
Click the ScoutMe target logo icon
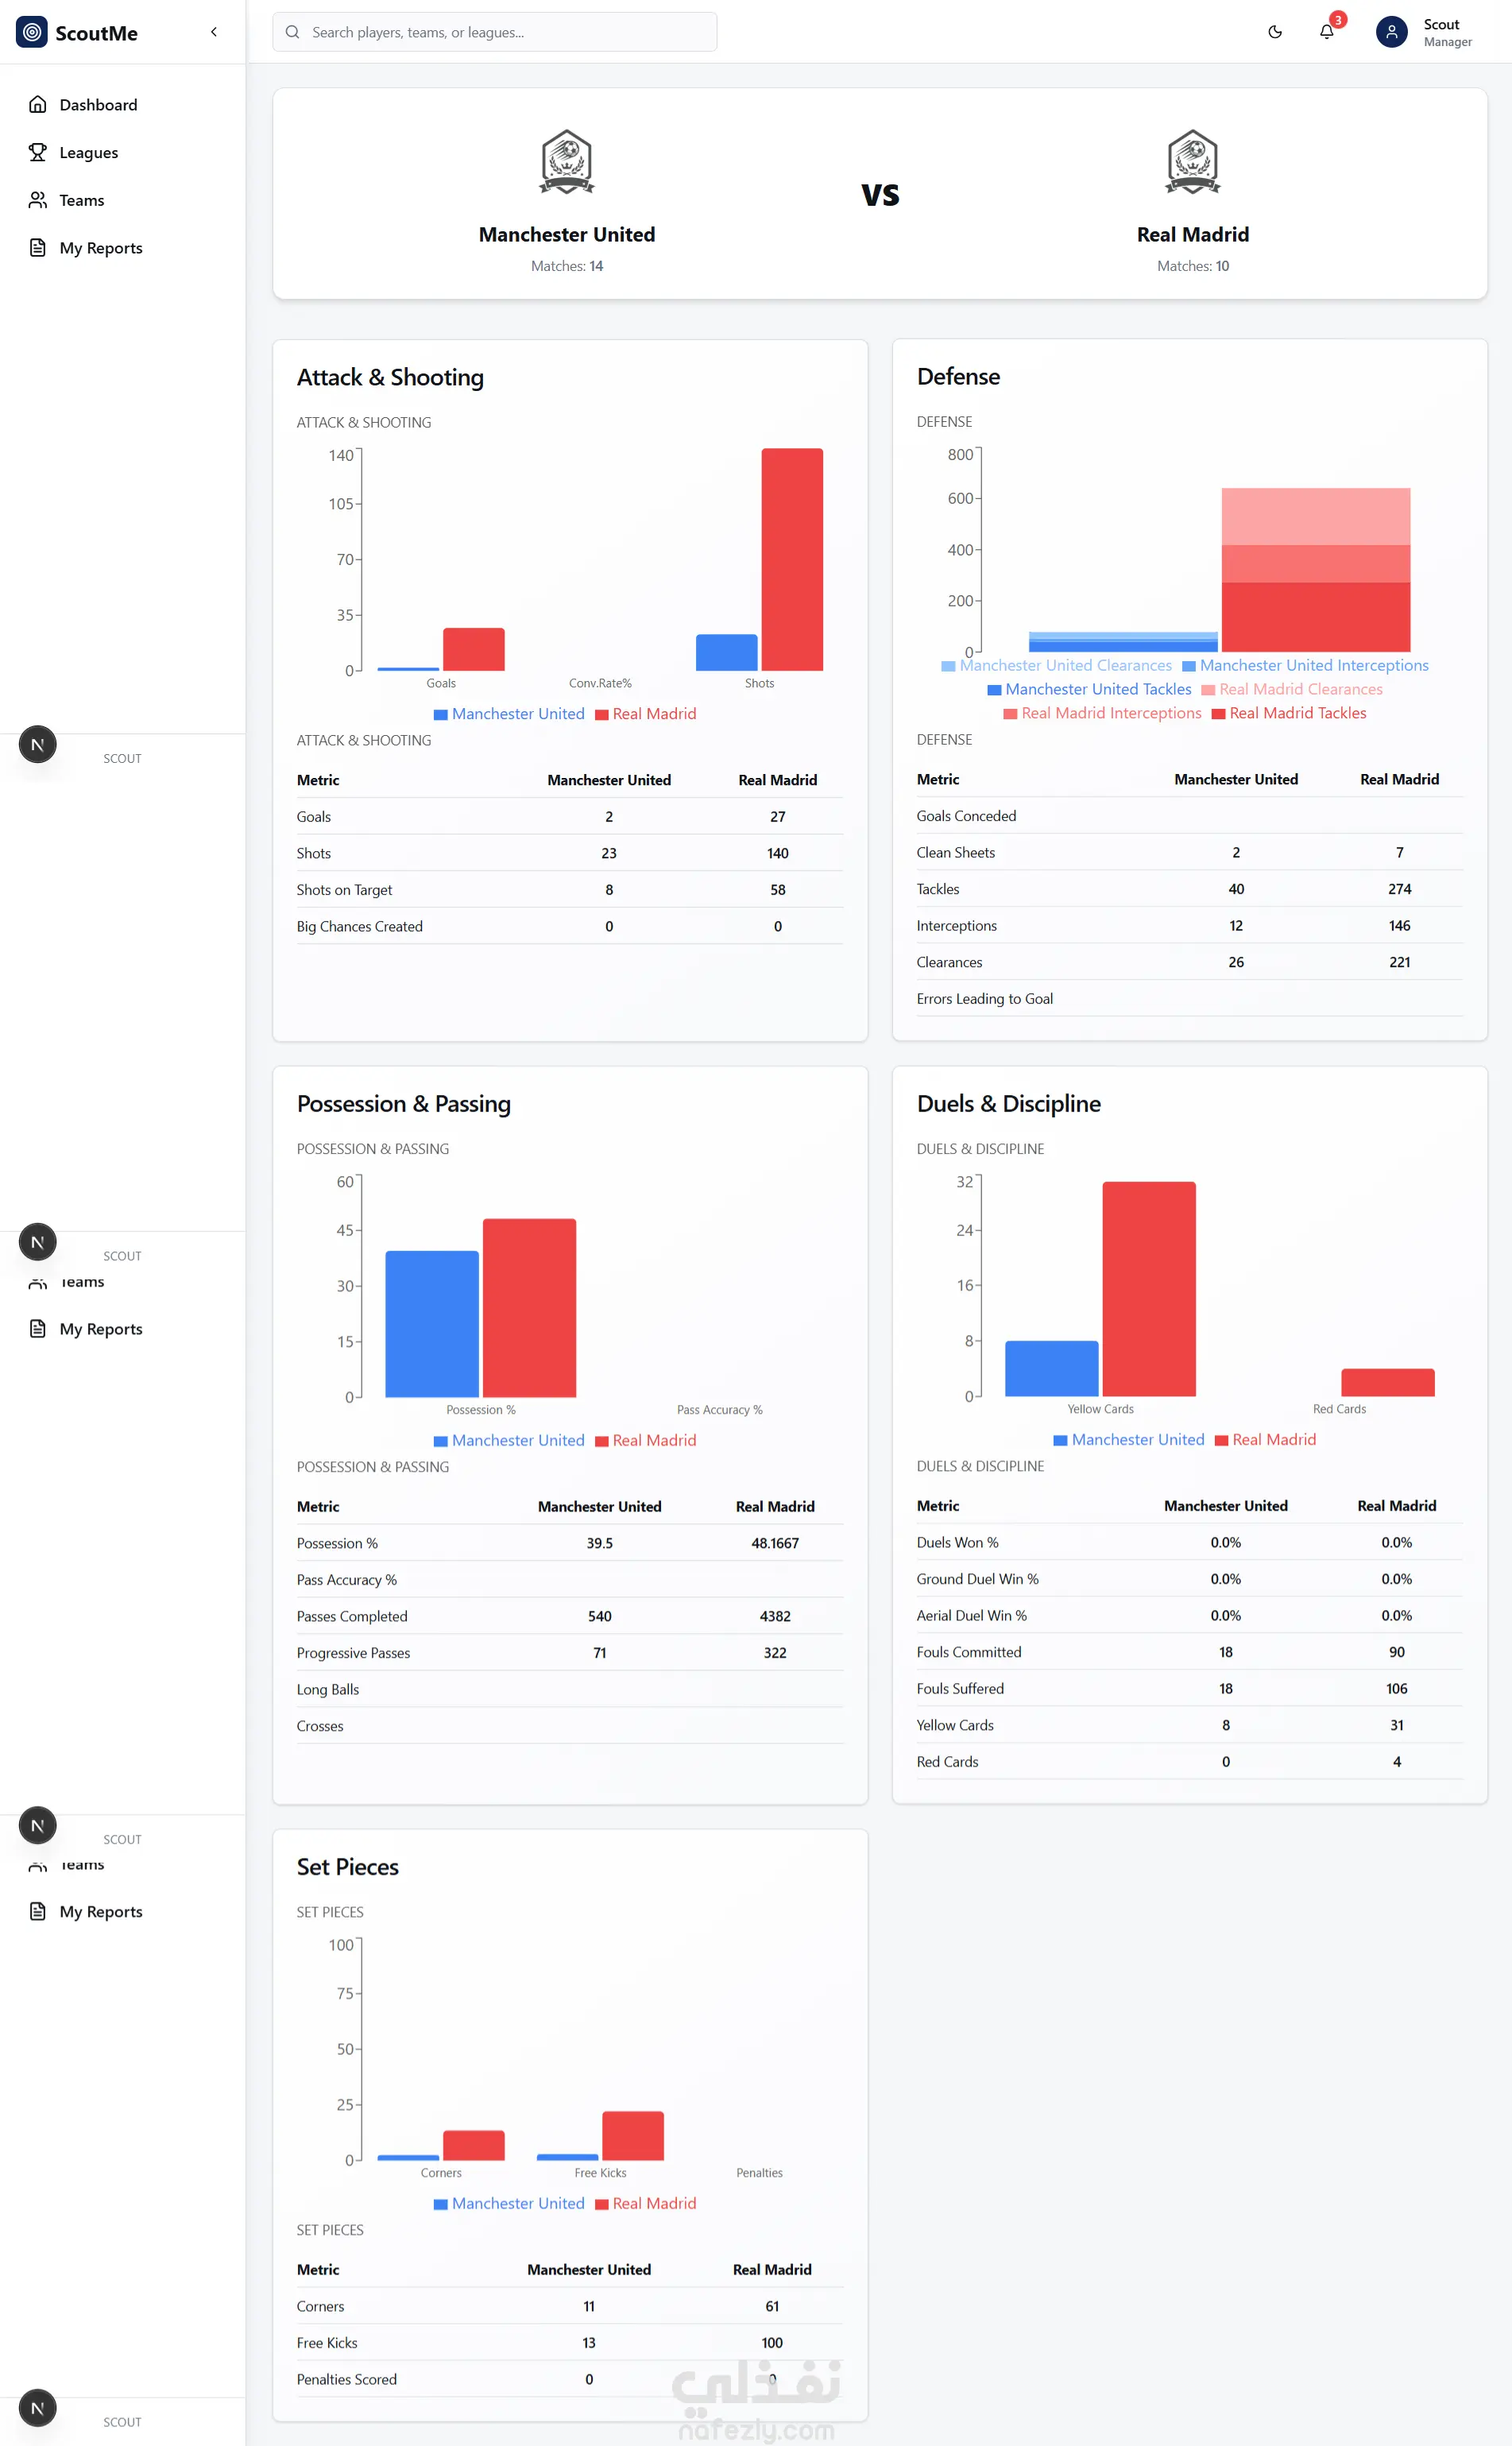[32, 32]
